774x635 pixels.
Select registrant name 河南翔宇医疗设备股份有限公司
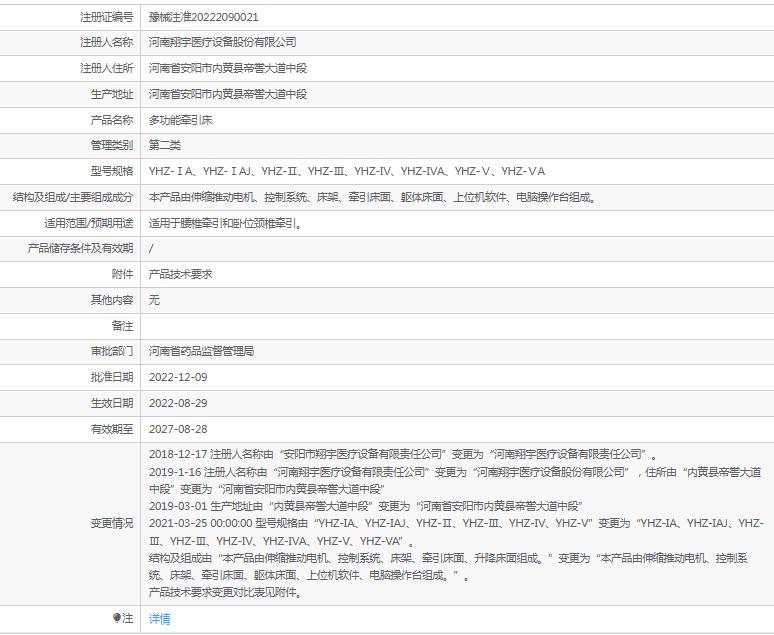click(223, 42)
